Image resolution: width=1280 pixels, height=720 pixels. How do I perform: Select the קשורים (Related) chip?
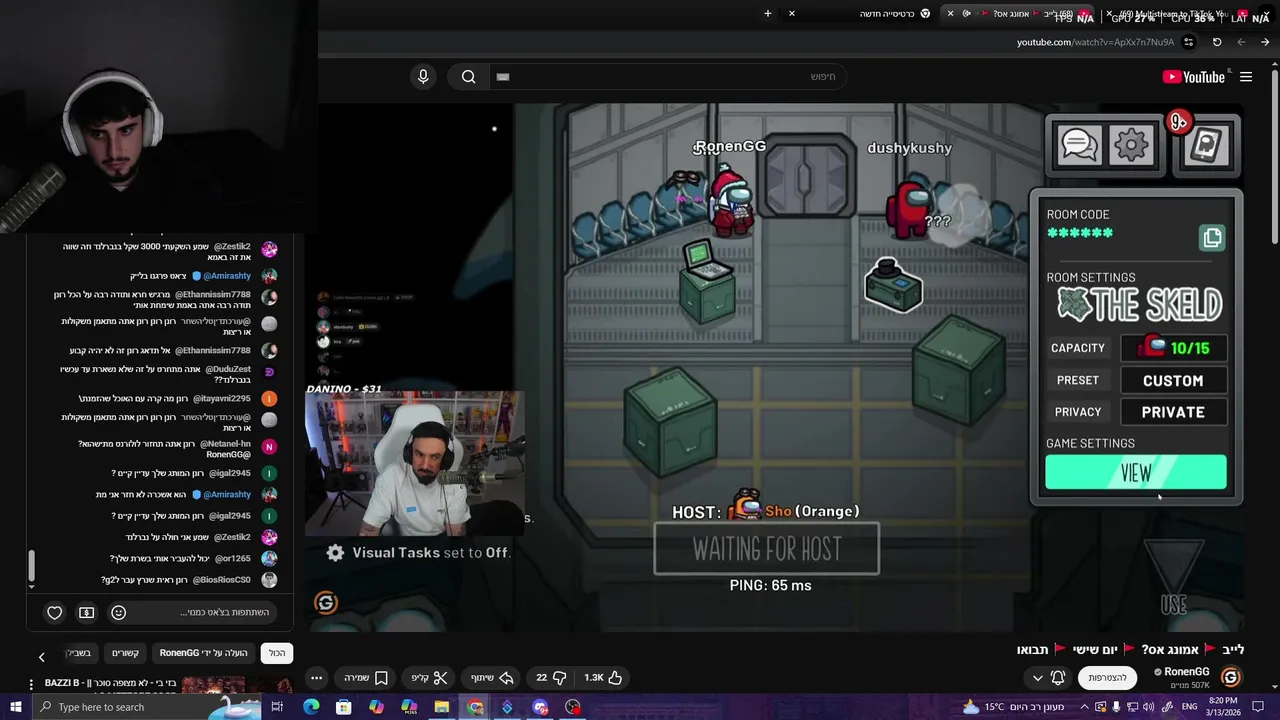coord(125,653)
